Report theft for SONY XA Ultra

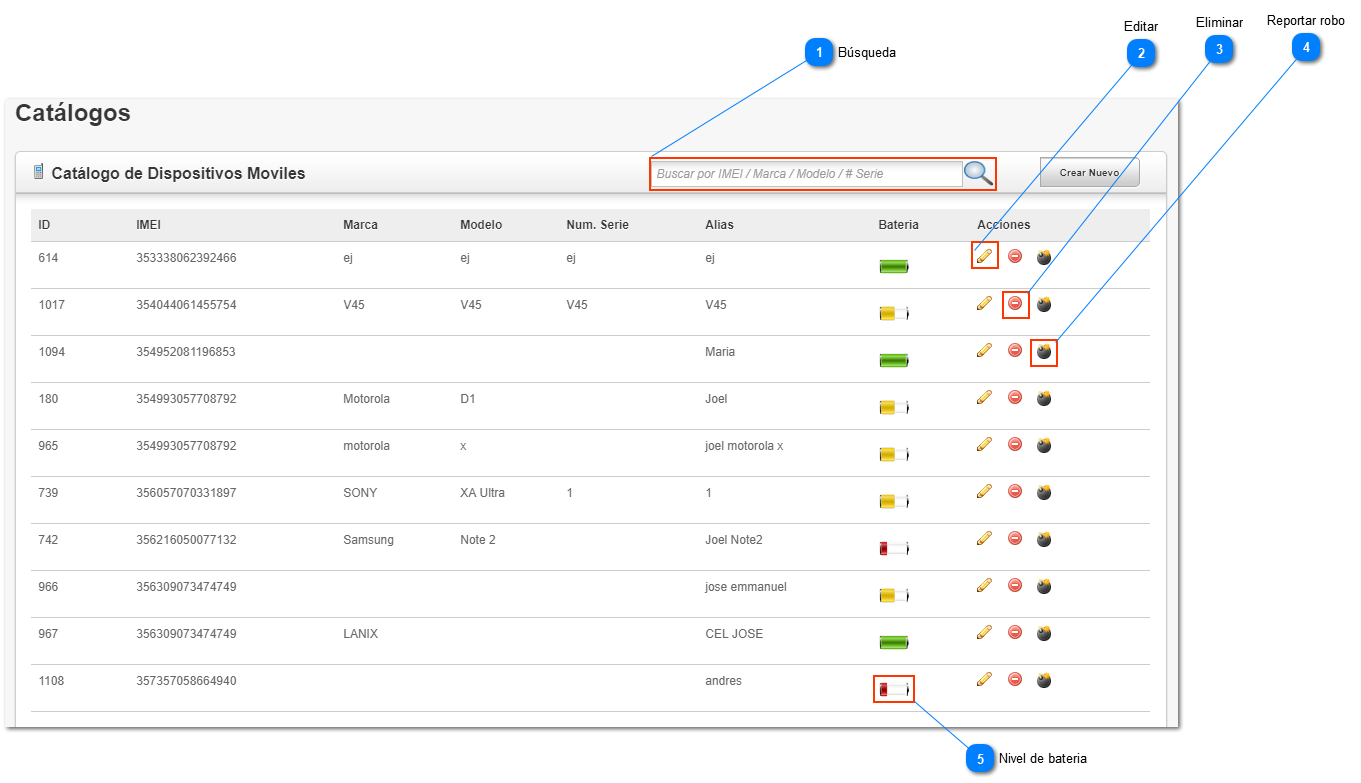tap(1044, 492)
